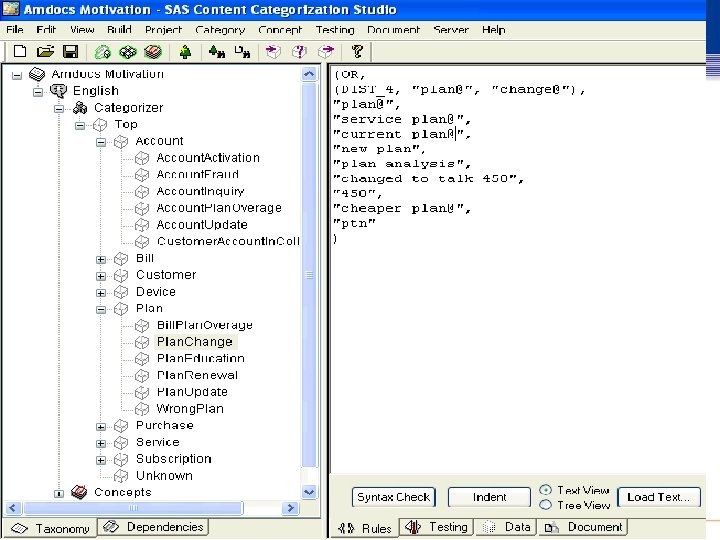The image size is (720, 540).
Task: Switch to the Data tab
Action: (x=507, y=527)
